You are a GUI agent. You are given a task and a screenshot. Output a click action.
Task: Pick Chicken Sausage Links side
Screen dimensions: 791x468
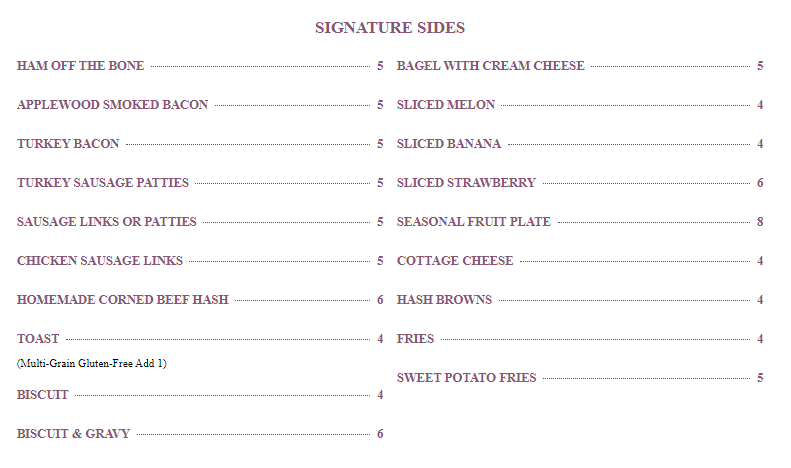[x=100, y=261]
